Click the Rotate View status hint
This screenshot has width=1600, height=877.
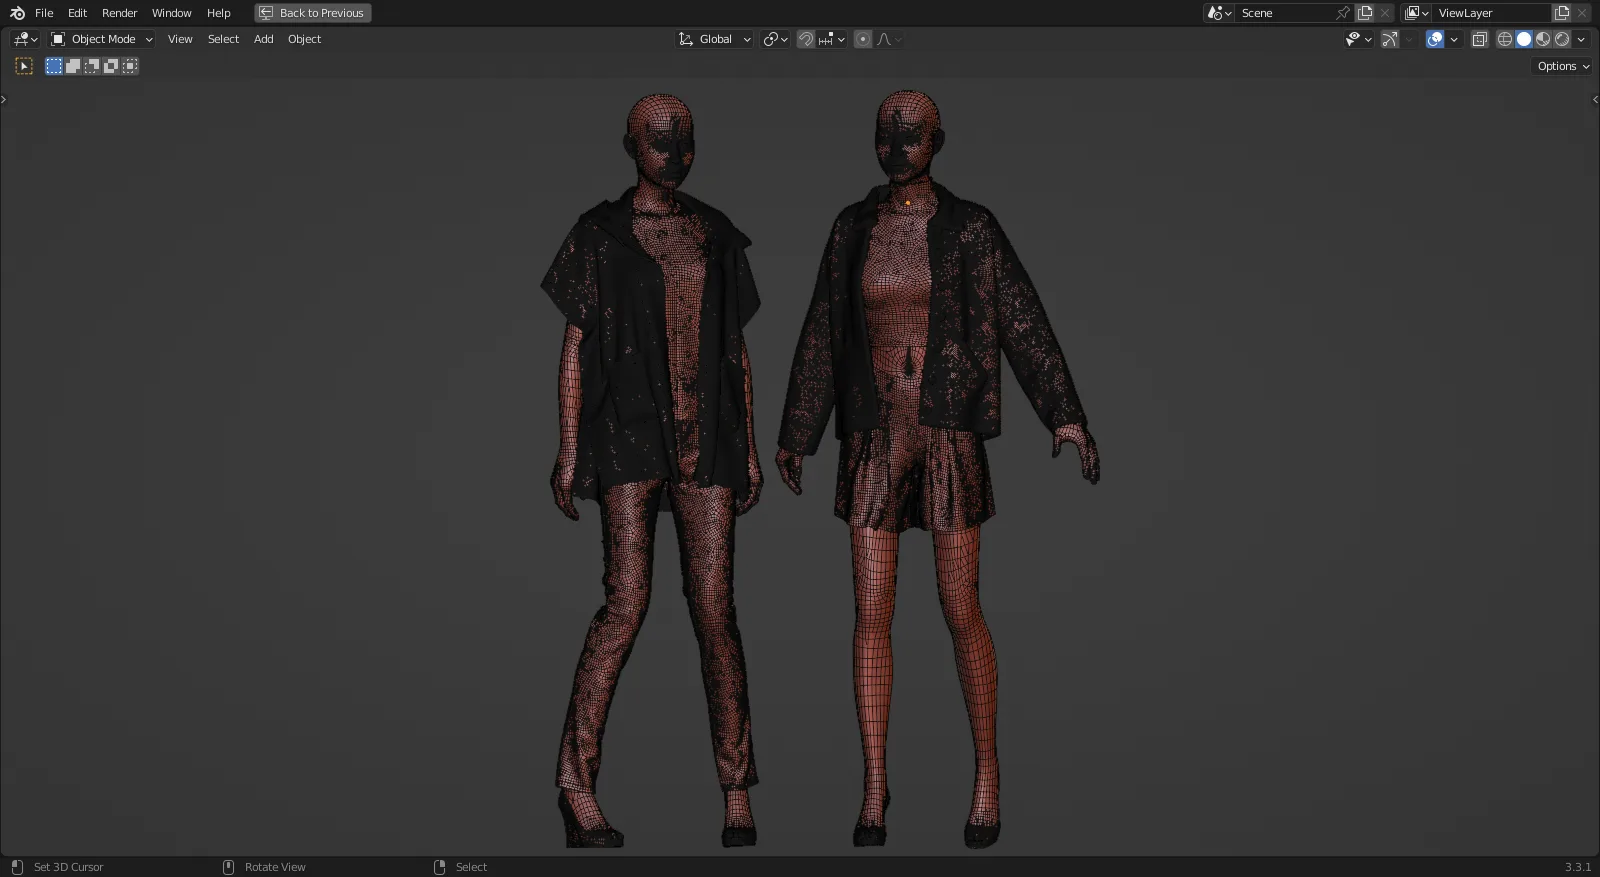tap(275, 867)
